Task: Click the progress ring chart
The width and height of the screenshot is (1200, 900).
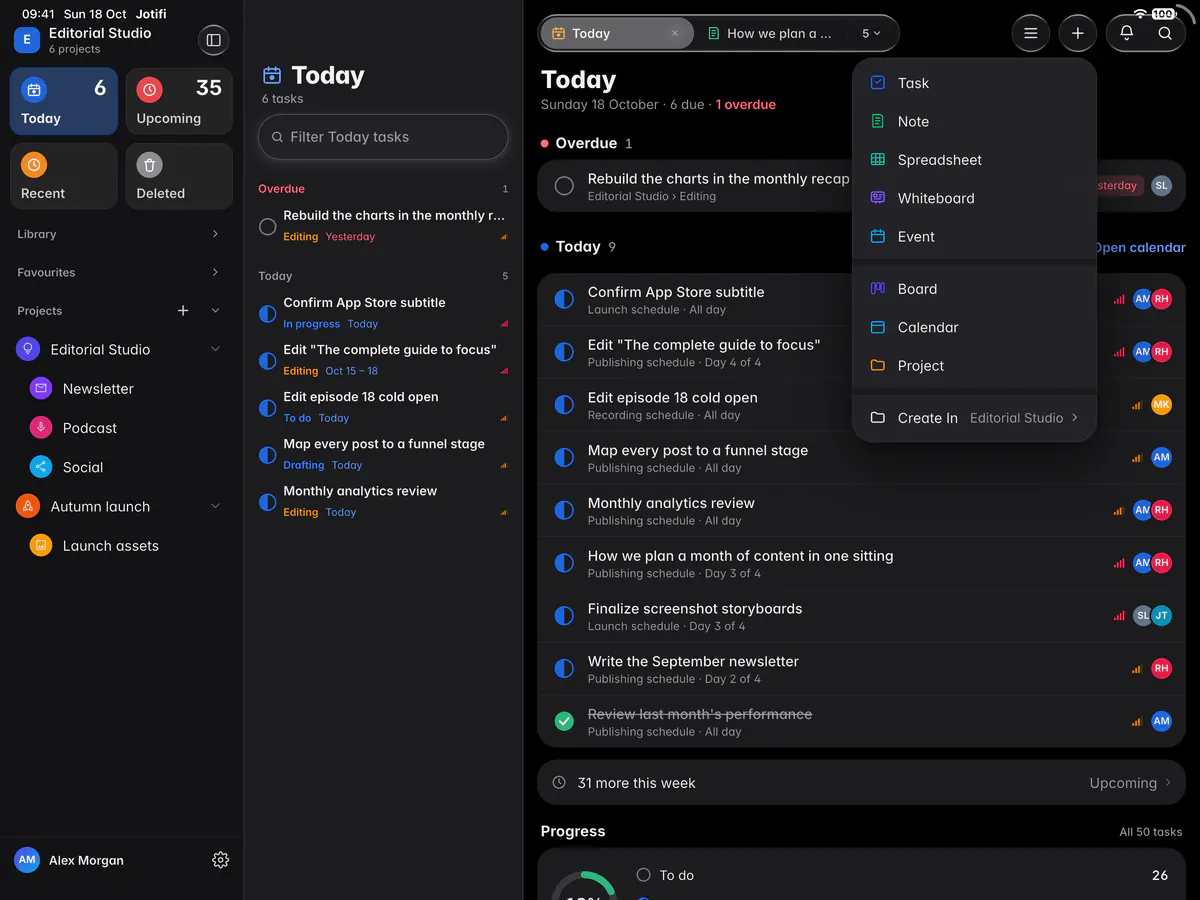Action: 584,885
